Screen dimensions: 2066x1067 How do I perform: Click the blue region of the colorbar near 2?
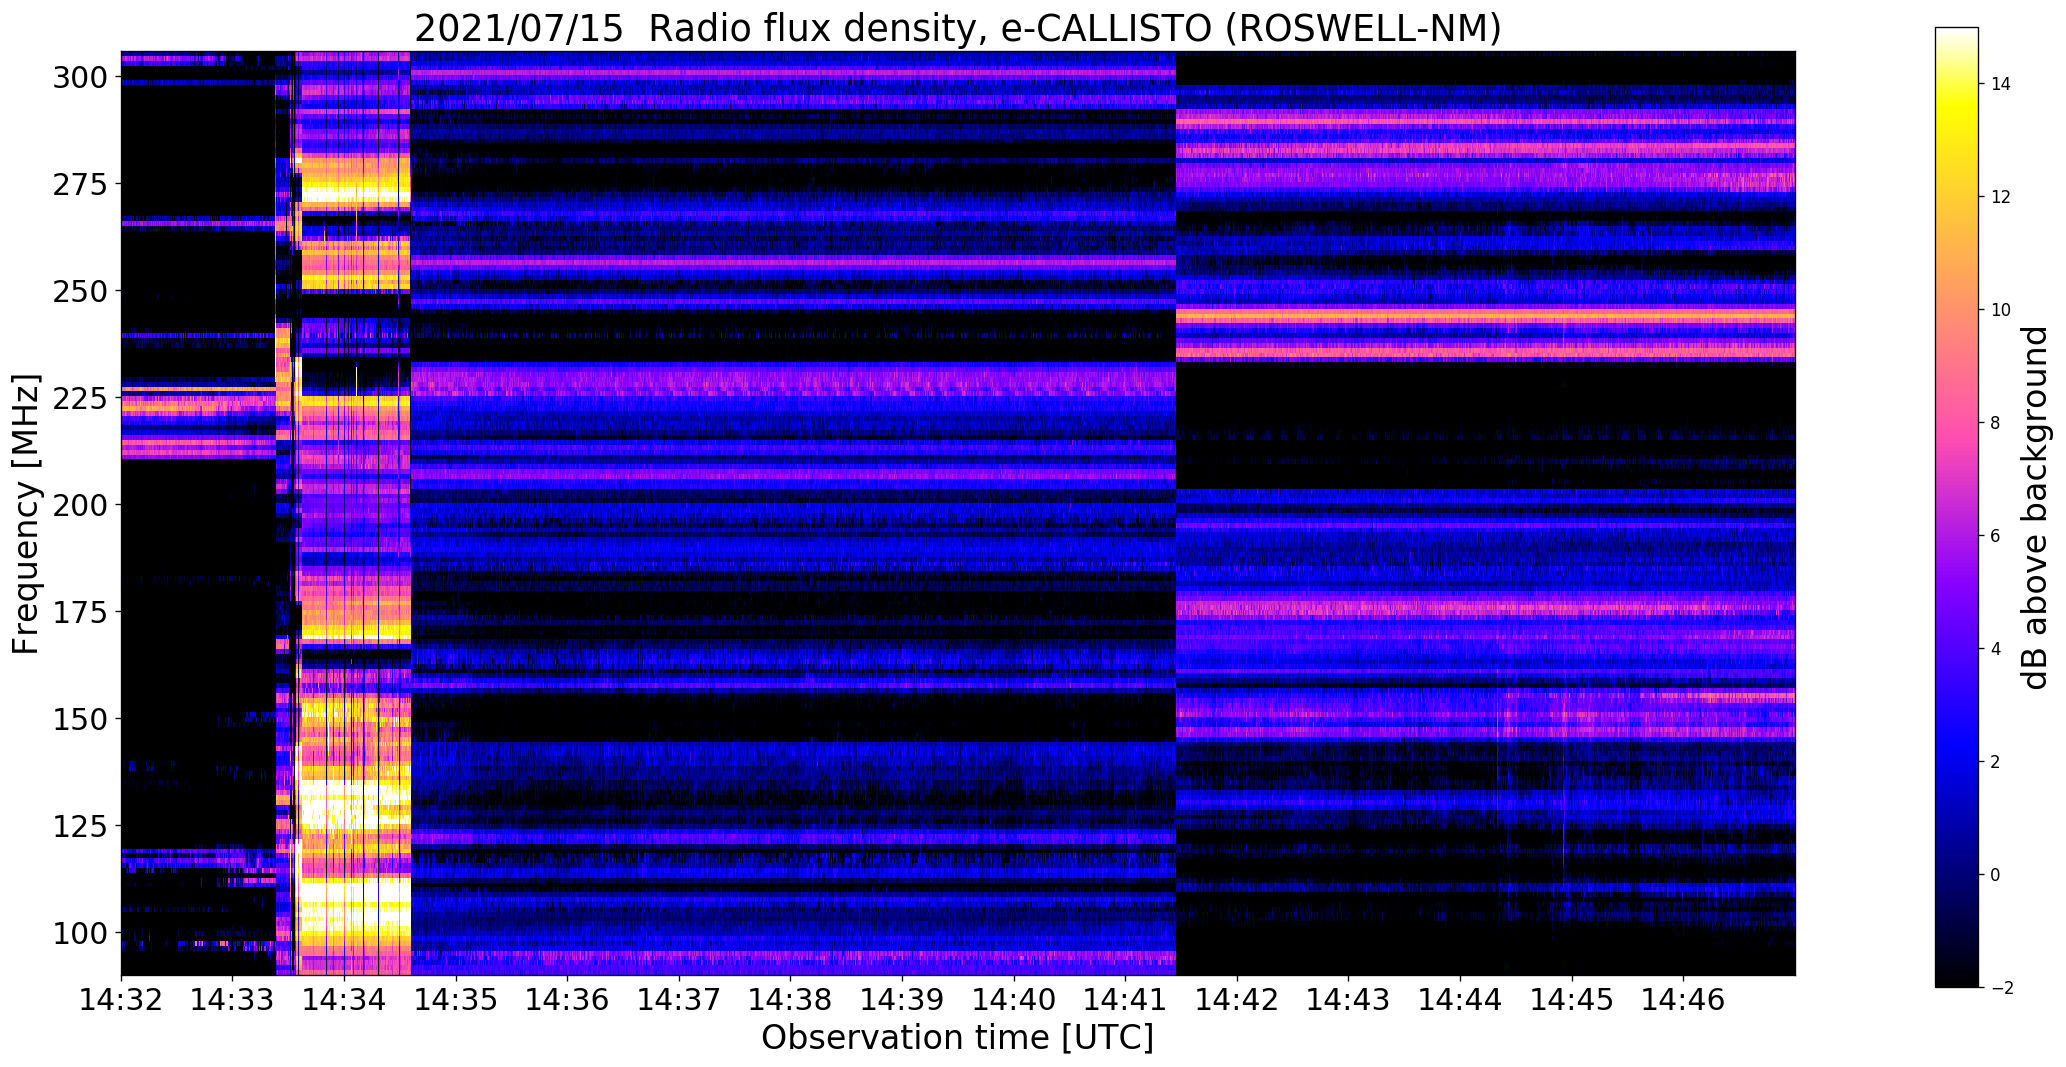(1956, 762)
